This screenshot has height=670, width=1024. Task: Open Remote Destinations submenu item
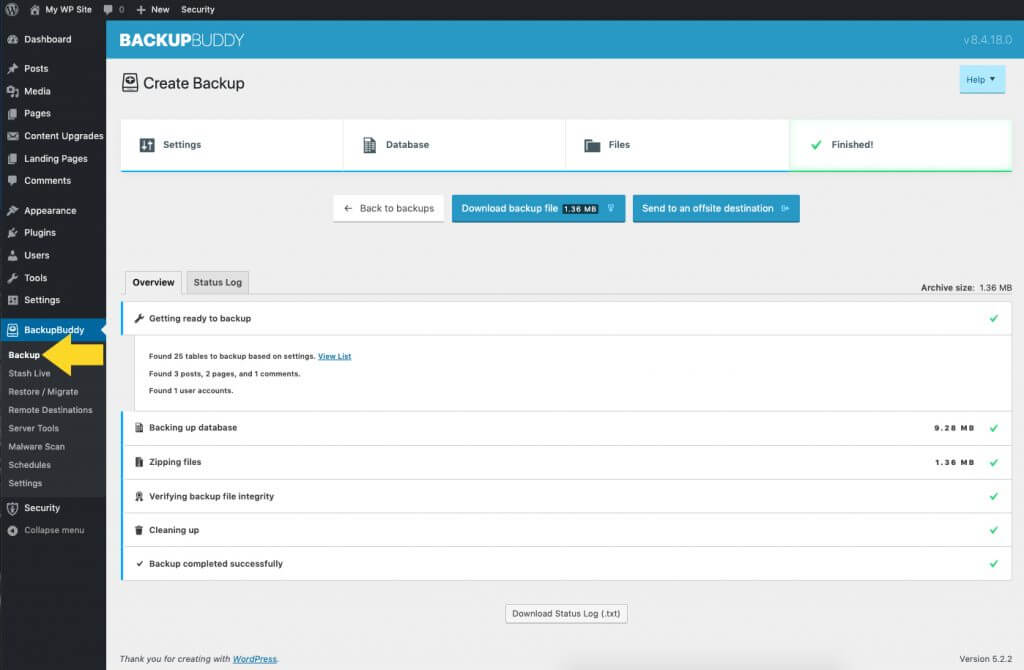(50, 410)
